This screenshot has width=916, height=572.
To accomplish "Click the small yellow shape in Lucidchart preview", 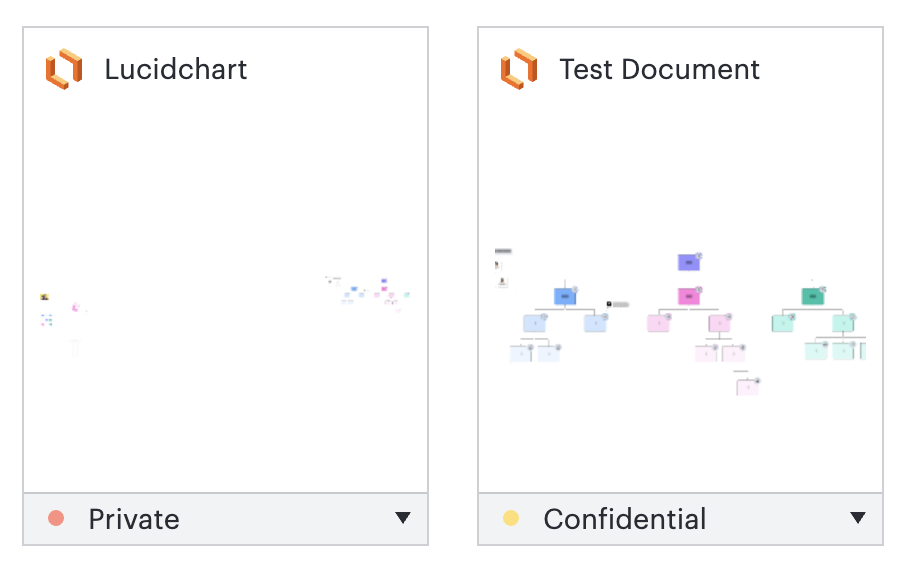I will (44, 297).
